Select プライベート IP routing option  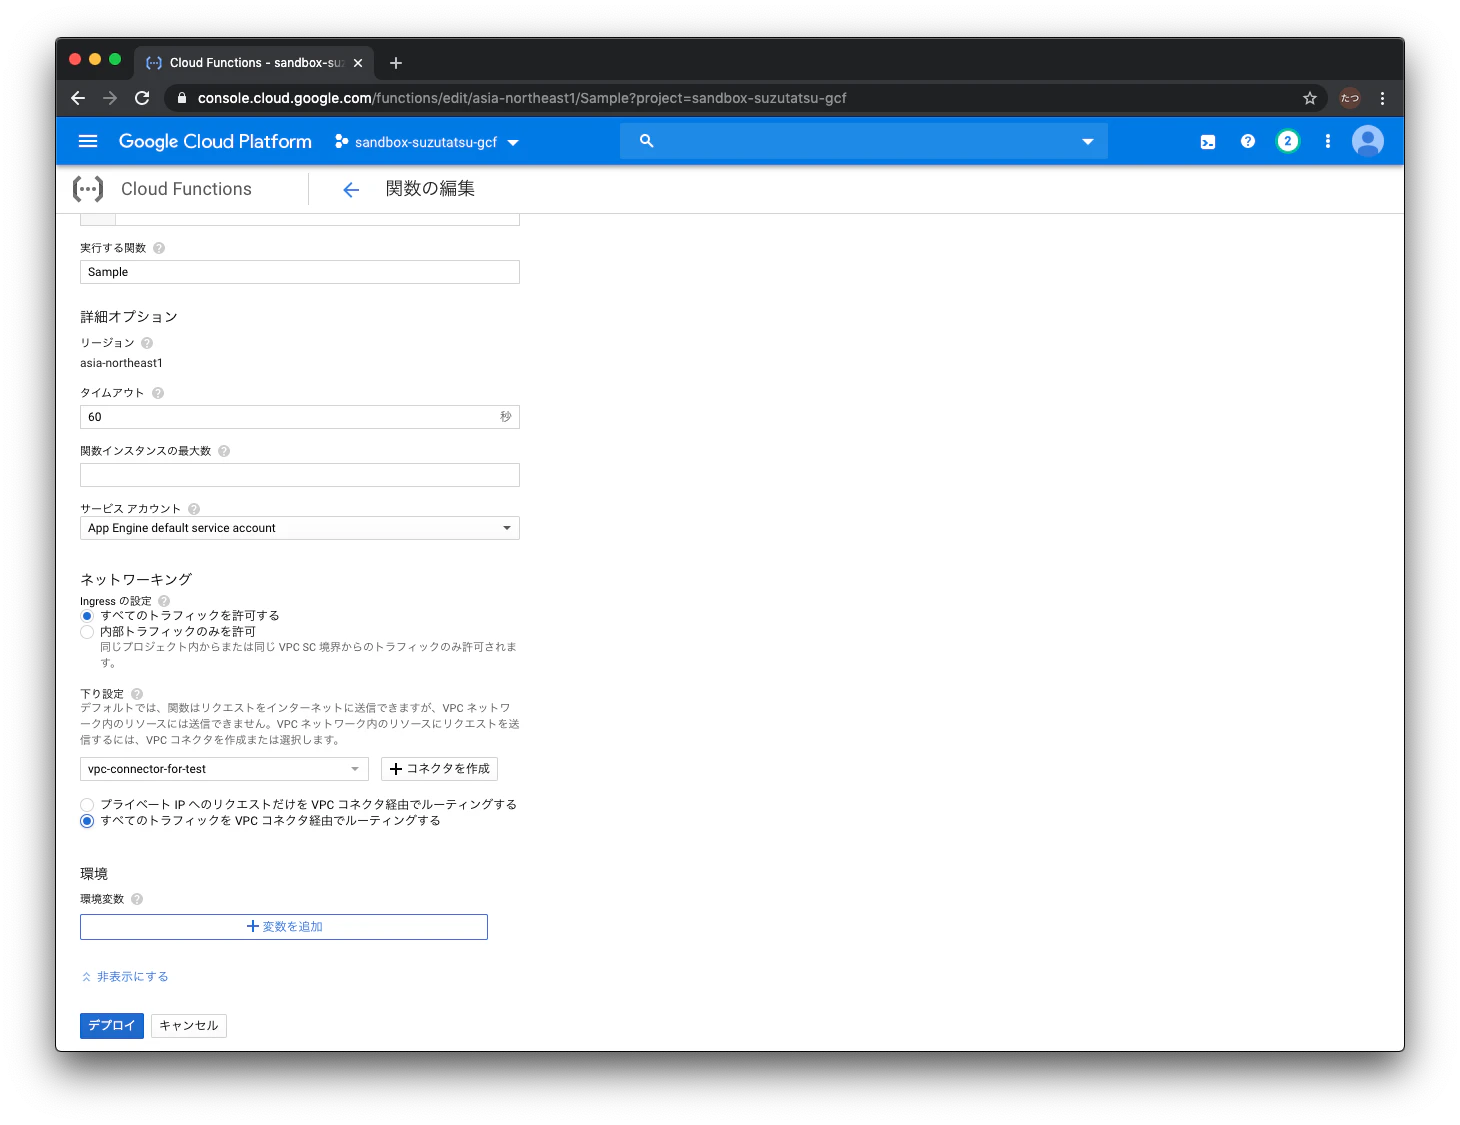[x=87, y=805]
